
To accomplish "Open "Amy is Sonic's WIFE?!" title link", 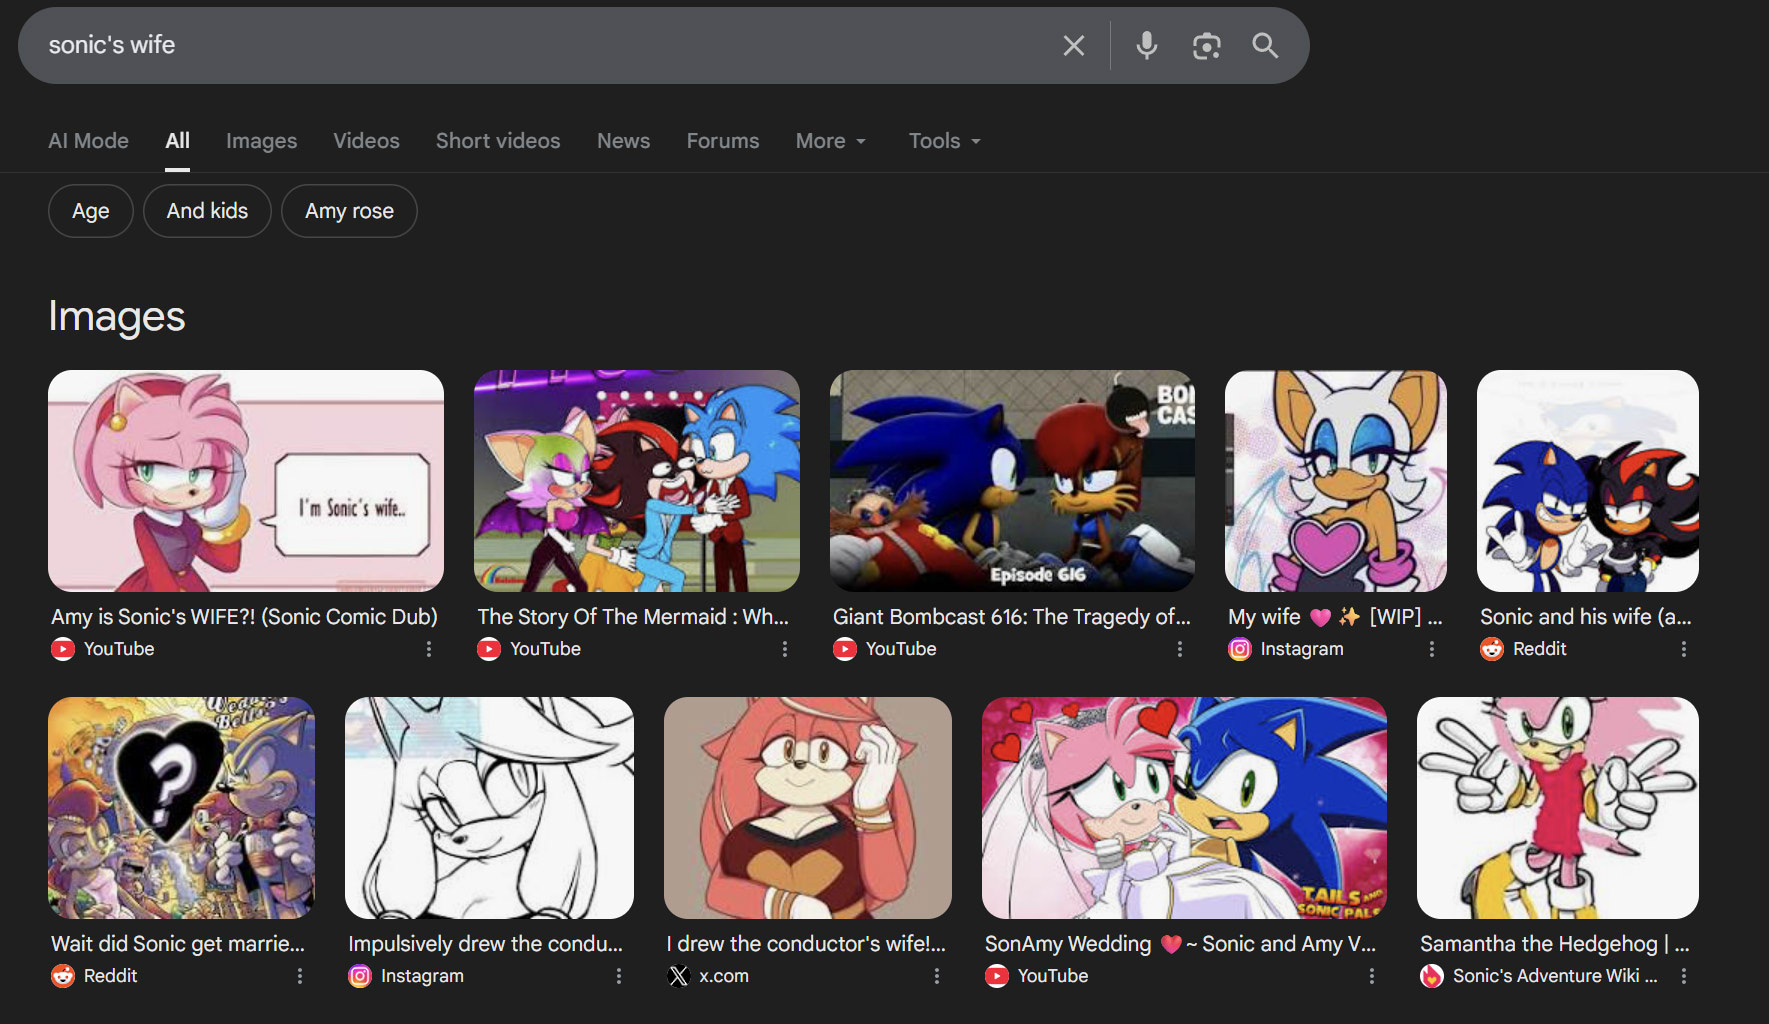I will click(245, 617).
